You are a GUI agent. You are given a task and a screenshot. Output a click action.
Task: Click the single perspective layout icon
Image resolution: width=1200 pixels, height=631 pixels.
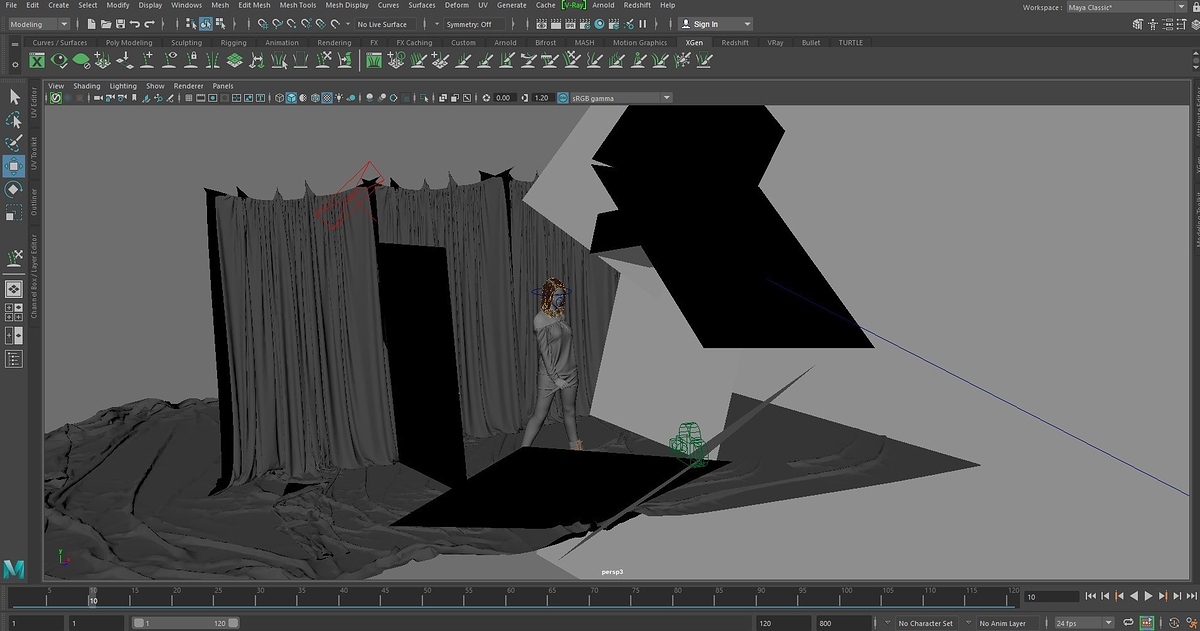[14, 289]
